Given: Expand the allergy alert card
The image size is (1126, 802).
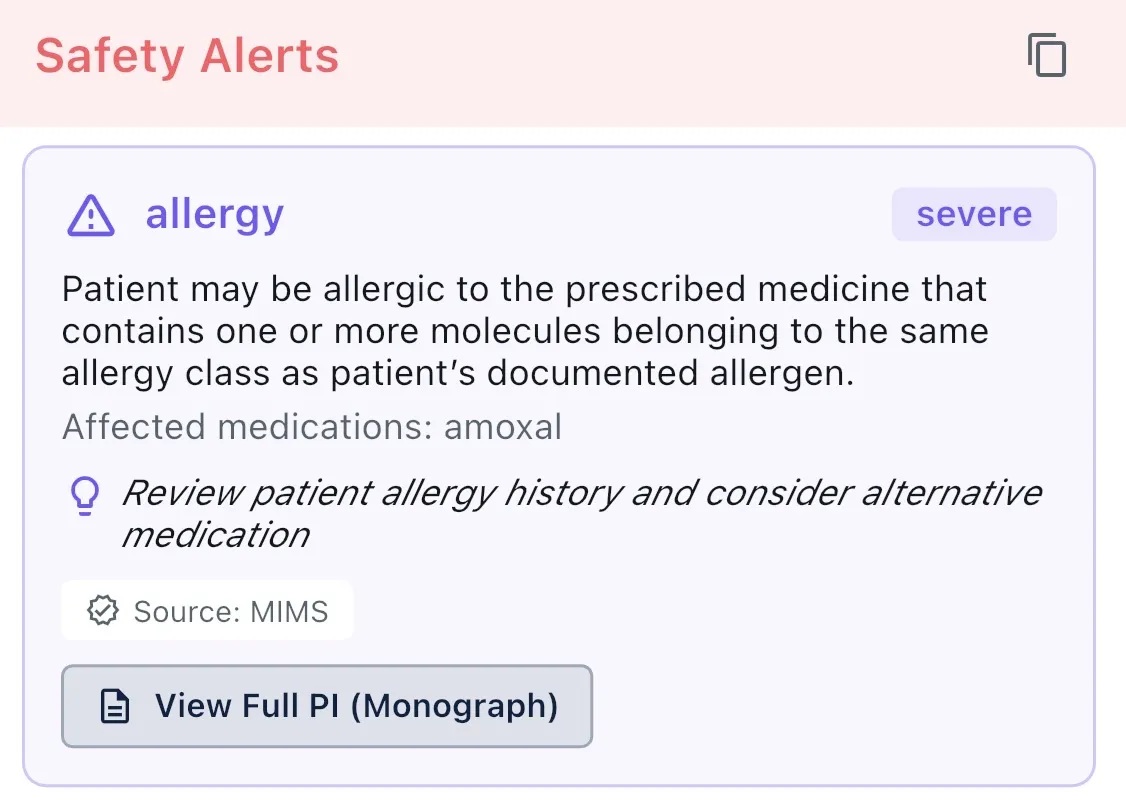Looking at the screenshot, I should (560, 213).
